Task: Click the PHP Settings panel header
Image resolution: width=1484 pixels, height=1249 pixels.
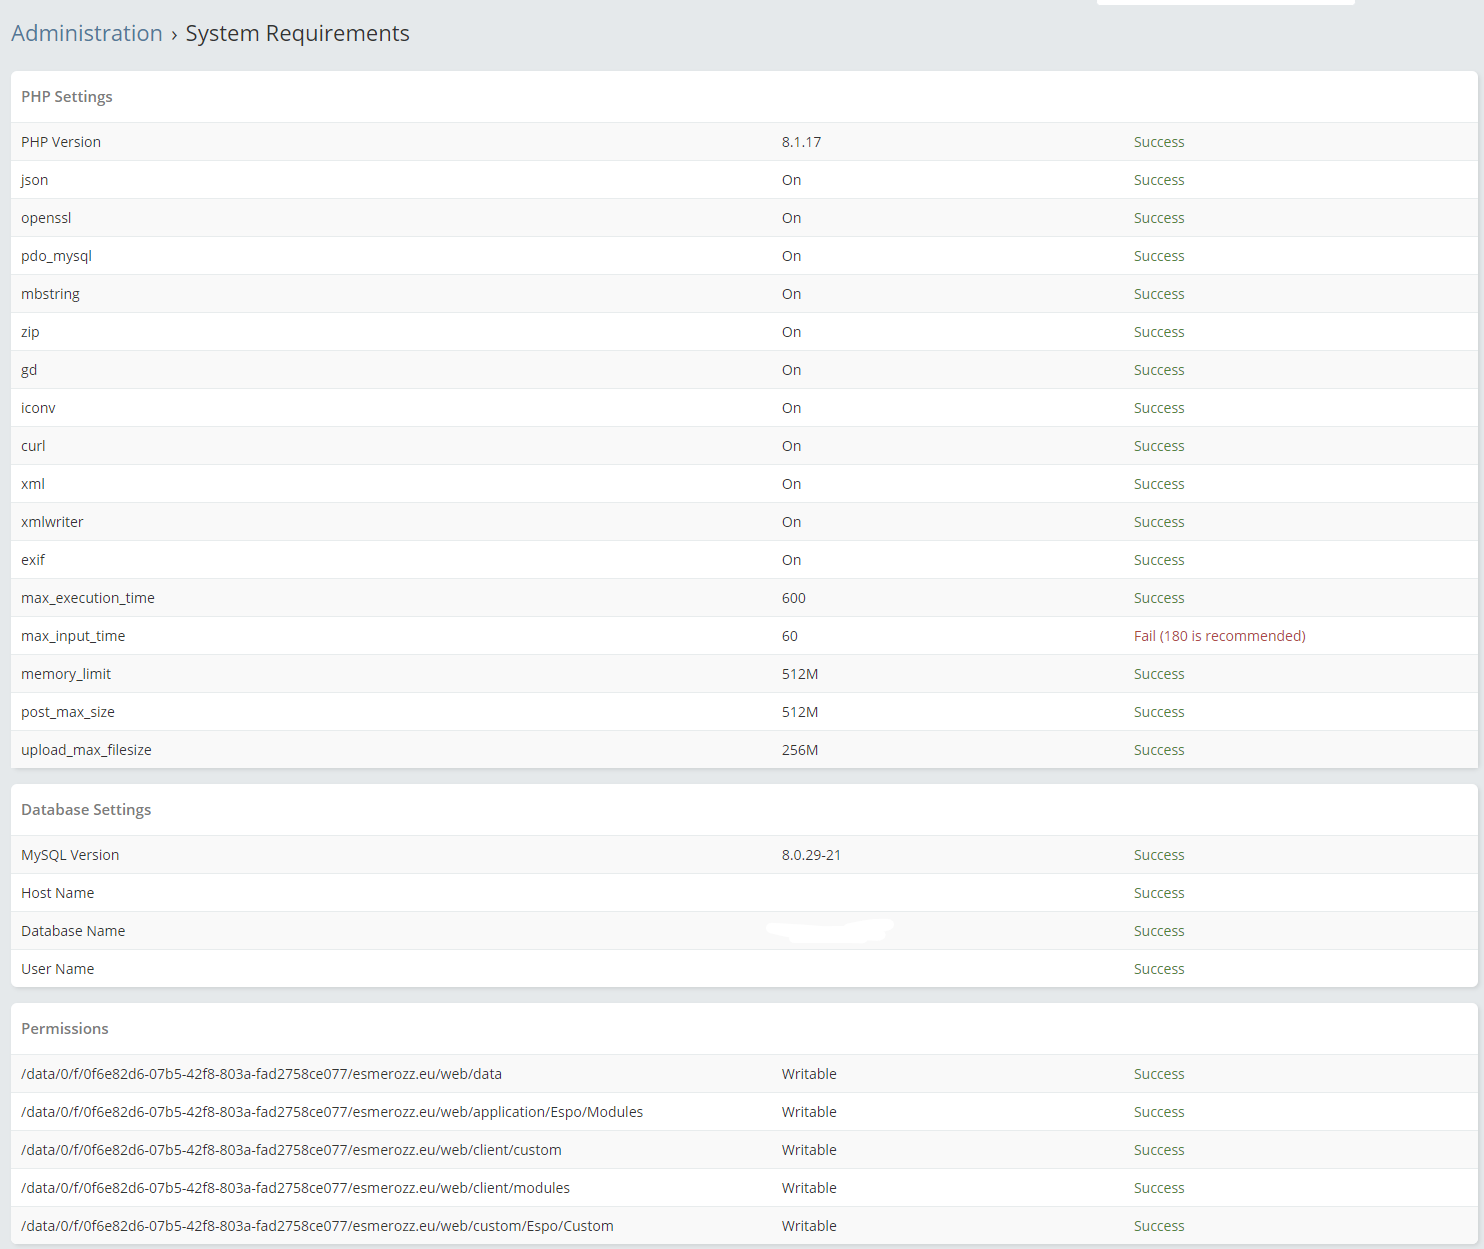Action: (67, 97)
